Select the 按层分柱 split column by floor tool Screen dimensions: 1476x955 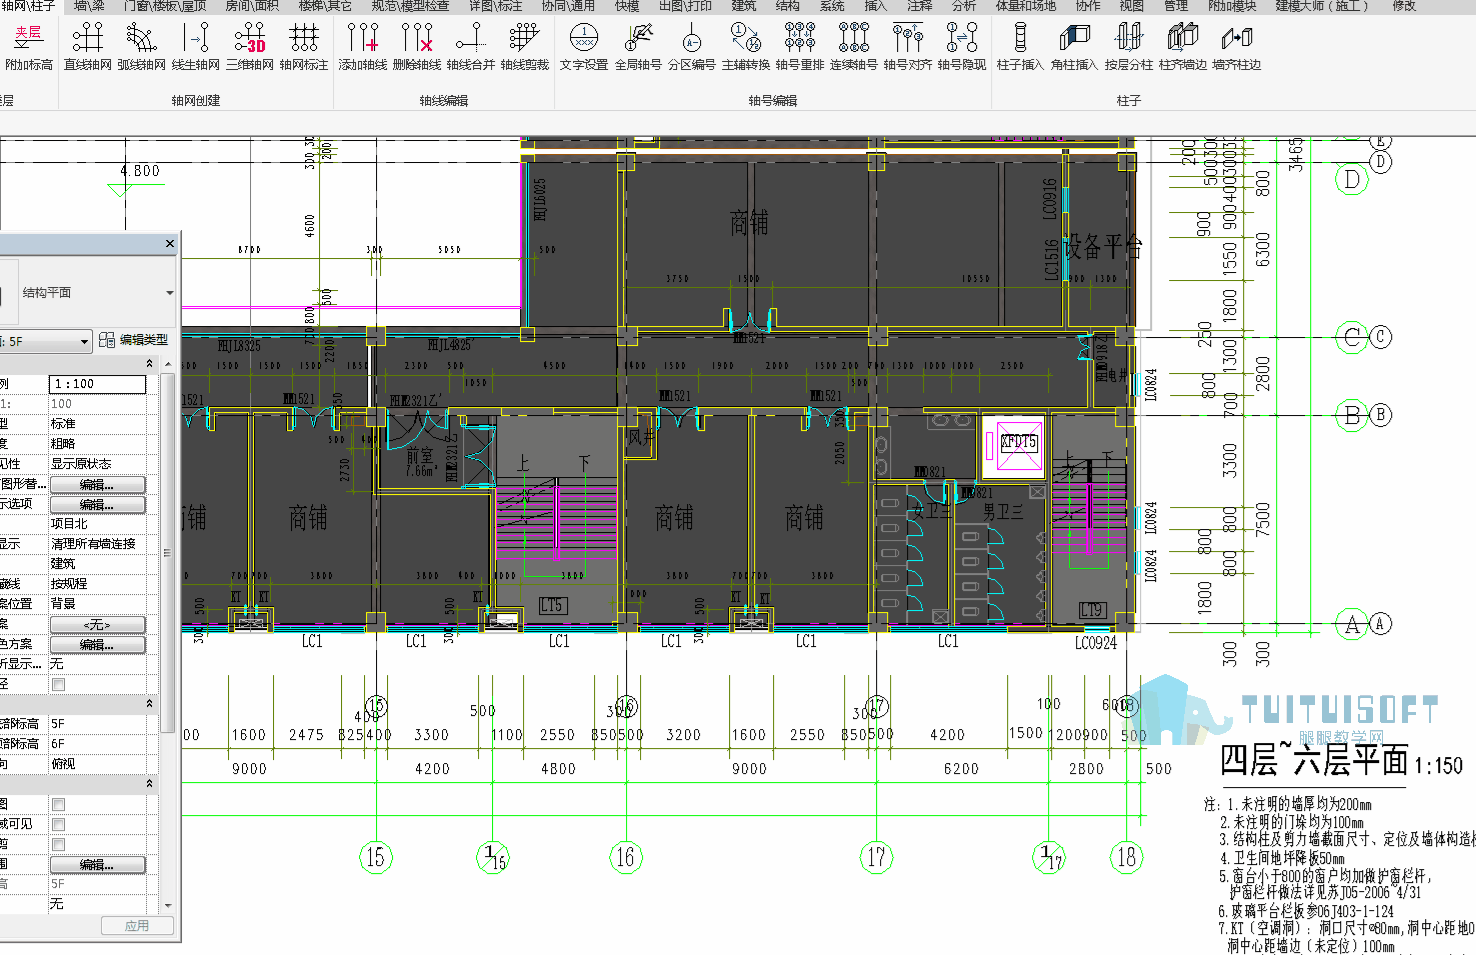pyautogui.click(x=1128, y=46)
